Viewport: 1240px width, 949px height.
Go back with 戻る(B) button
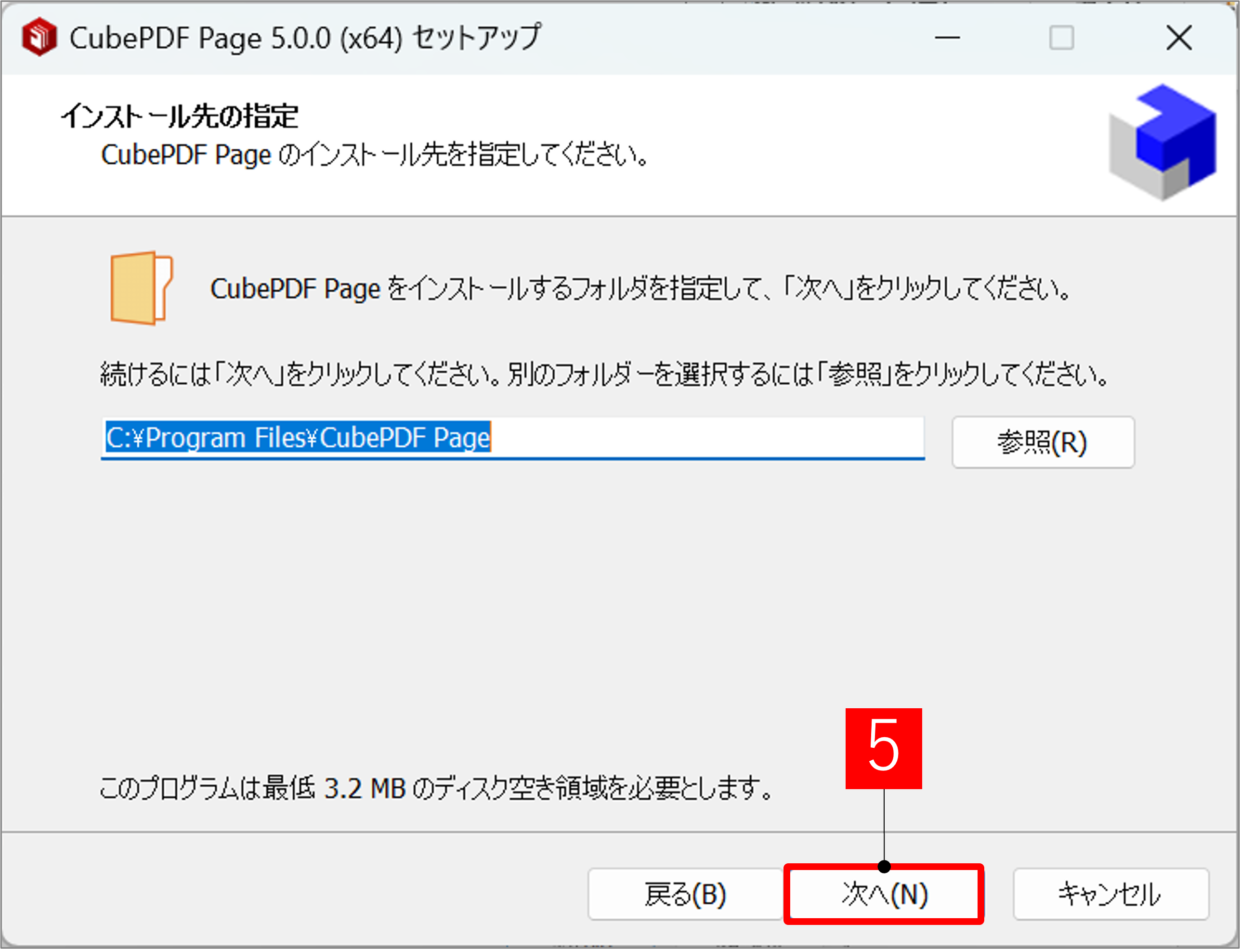[685, 894]
